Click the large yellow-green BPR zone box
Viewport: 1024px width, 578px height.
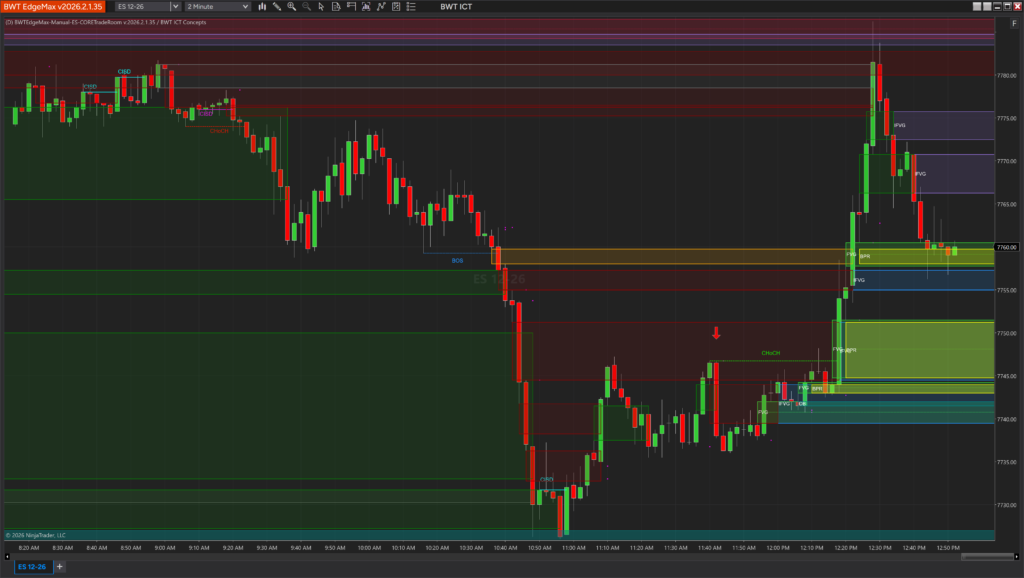tap(920, 349)
